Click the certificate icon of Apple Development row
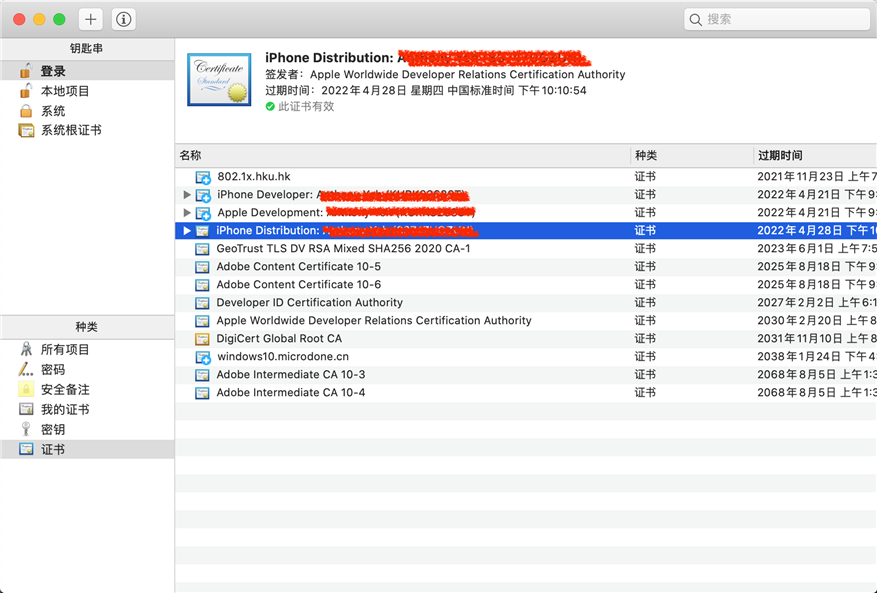 [202, 213]
